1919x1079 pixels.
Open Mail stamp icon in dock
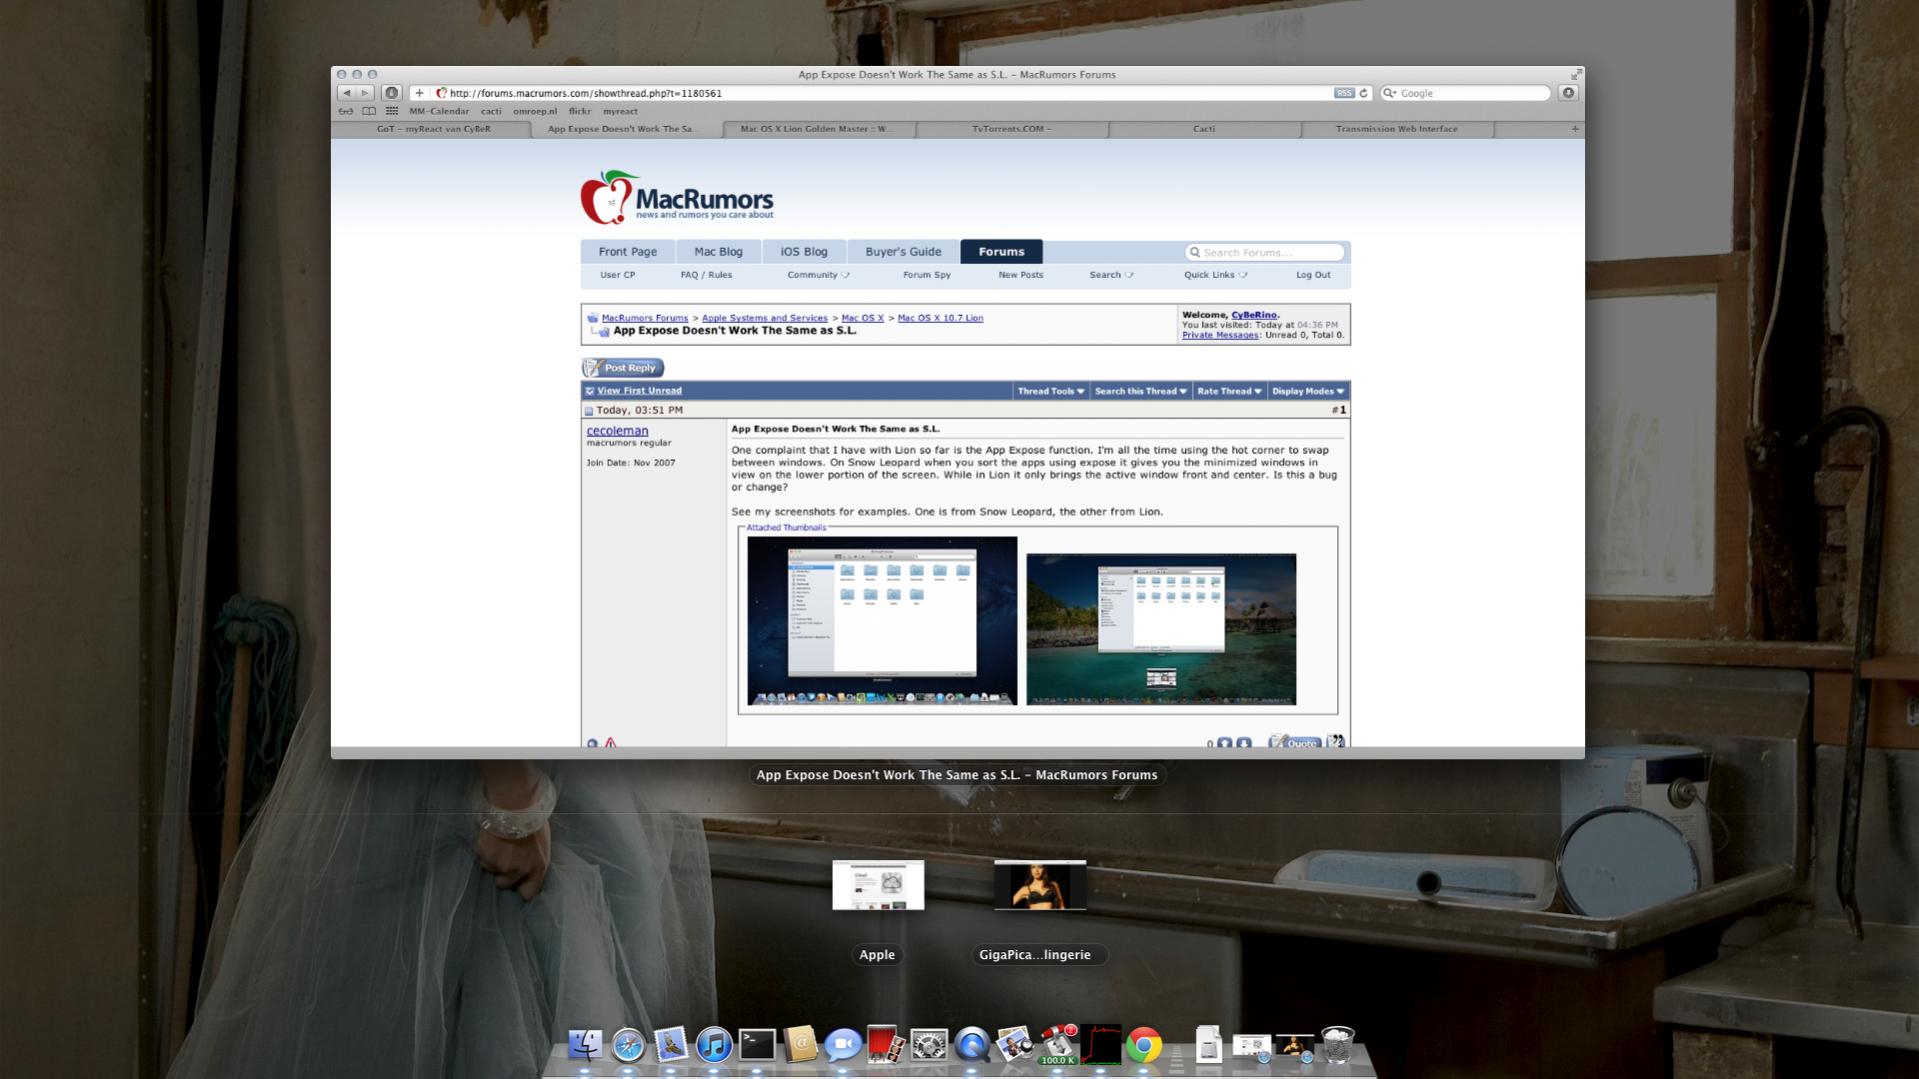tap(671, 1045)
